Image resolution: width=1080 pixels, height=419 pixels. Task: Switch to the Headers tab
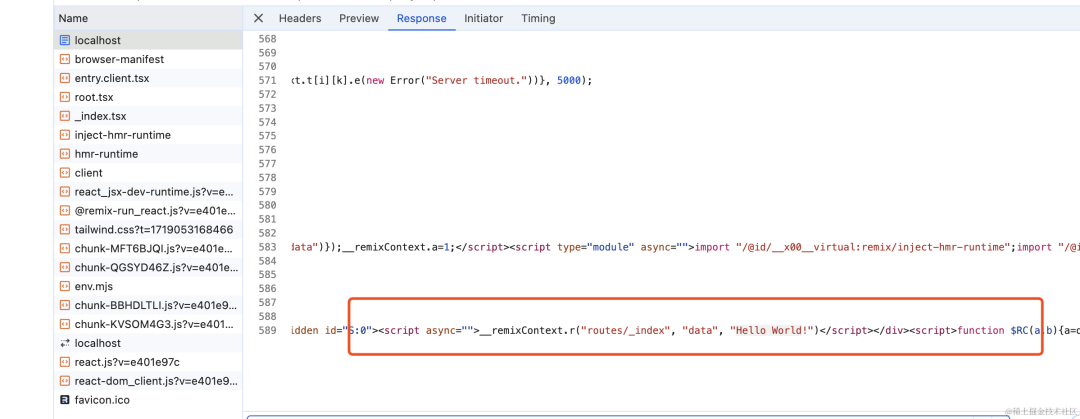pyautogui.click(x=300, y=19)
